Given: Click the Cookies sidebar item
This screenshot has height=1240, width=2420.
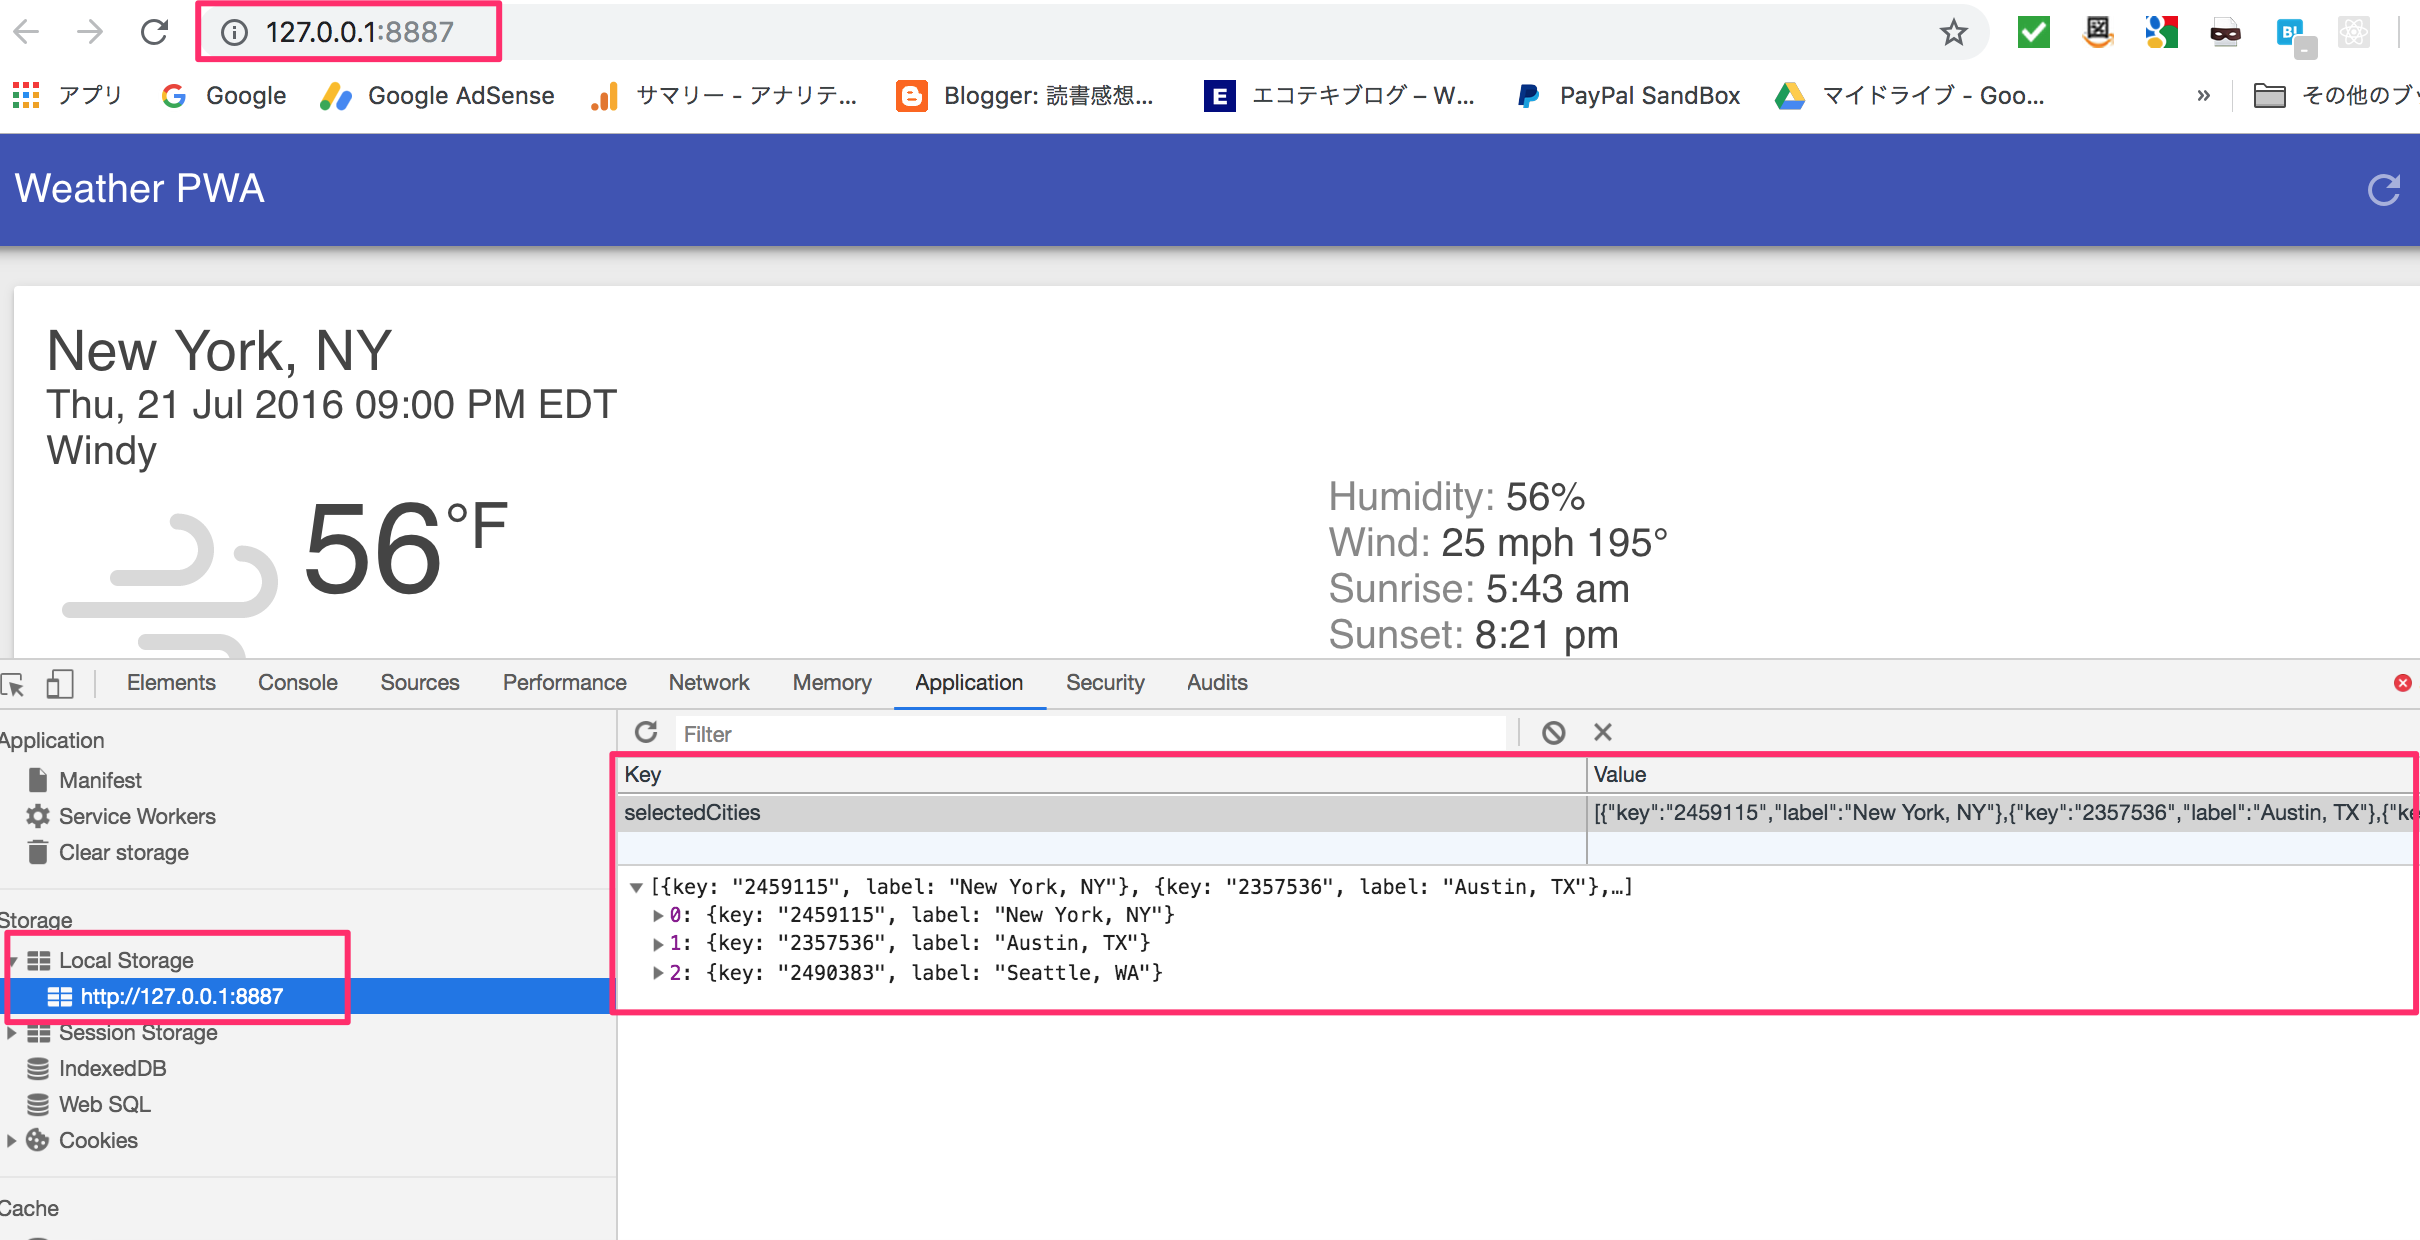Looking at the screenshot, I should pos(95,1139).
